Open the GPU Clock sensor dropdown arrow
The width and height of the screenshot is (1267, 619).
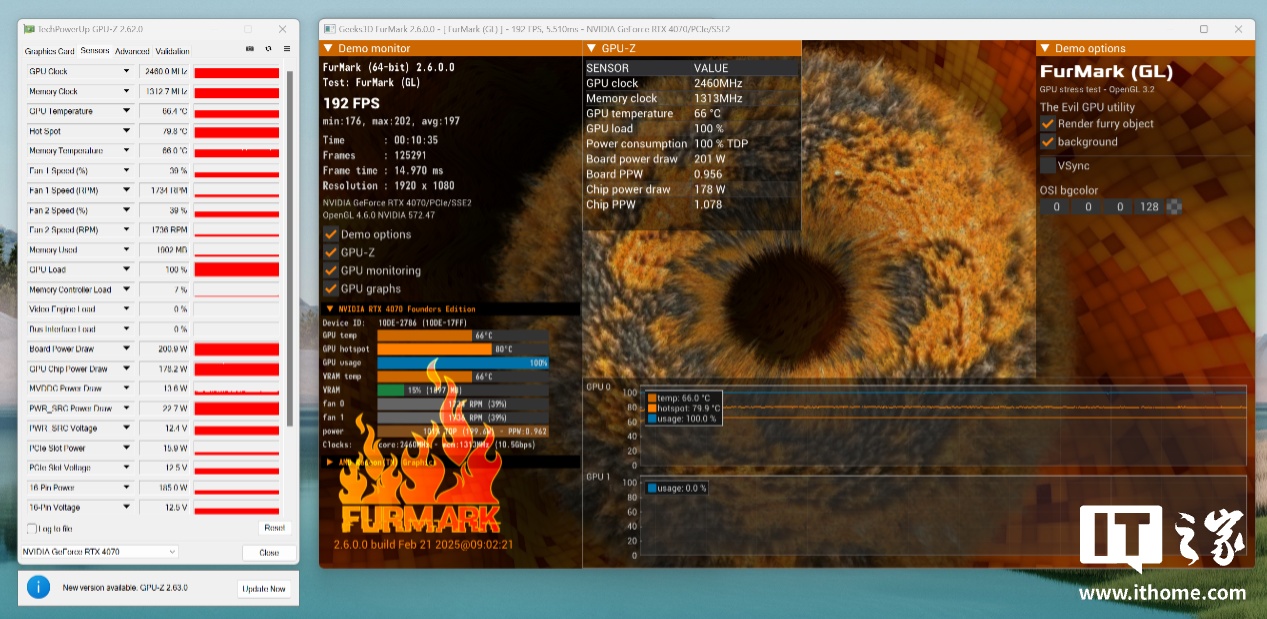(x=126, y=71)
